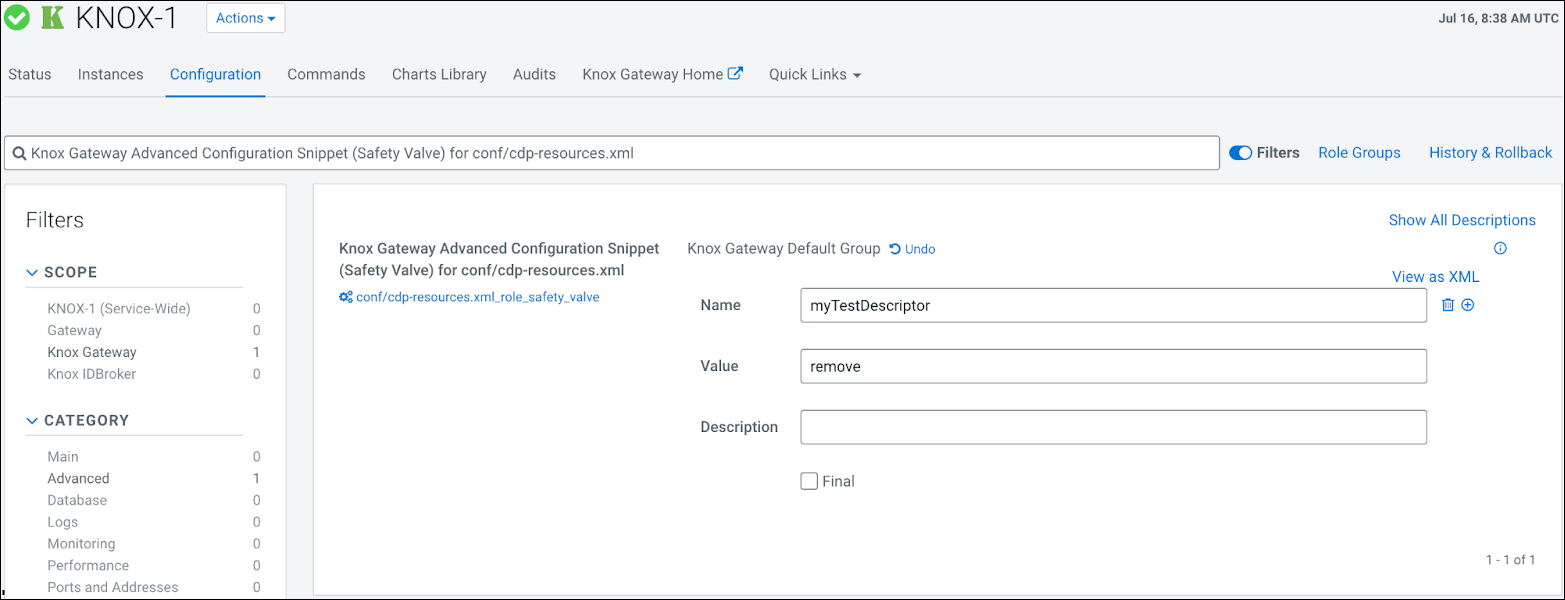The image size is (1565, 600).
Task: Check the Final checkbox
Action: coord(809,481)
